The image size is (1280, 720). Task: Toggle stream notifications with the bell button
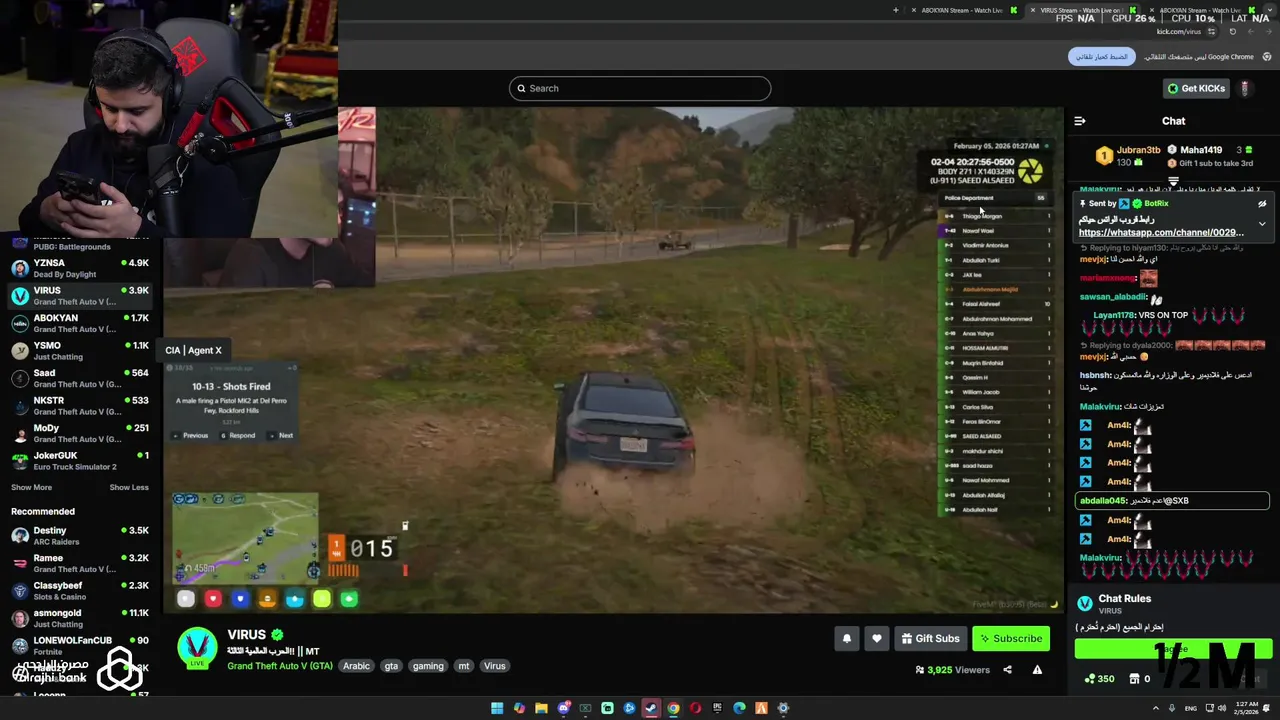(x=847, y=638)
